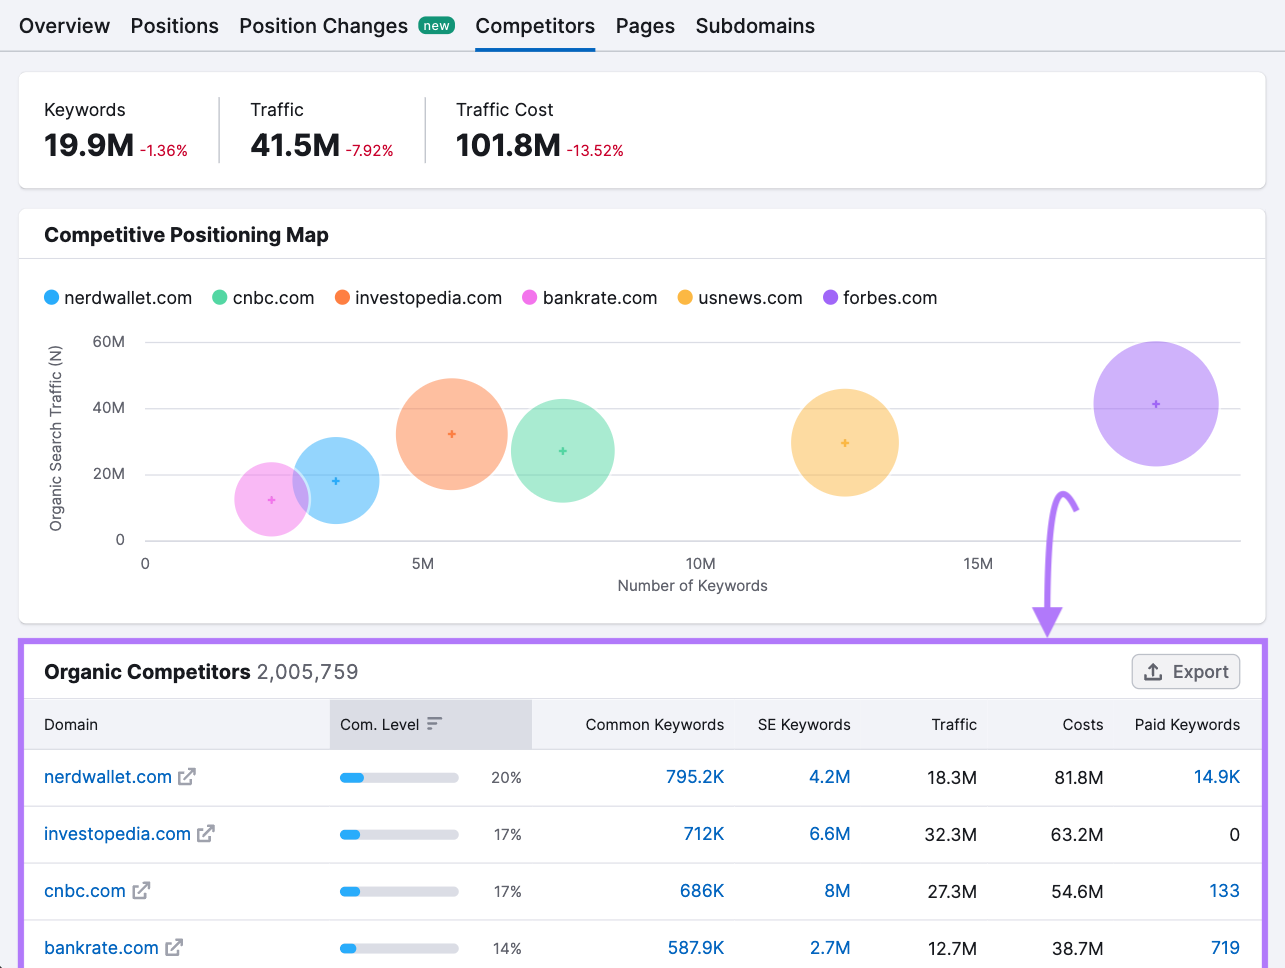Viewport: 1285px width, 968px height.
Task: Open external link icon next to nerdwallet.com
Action: click(x=187, y=777)
